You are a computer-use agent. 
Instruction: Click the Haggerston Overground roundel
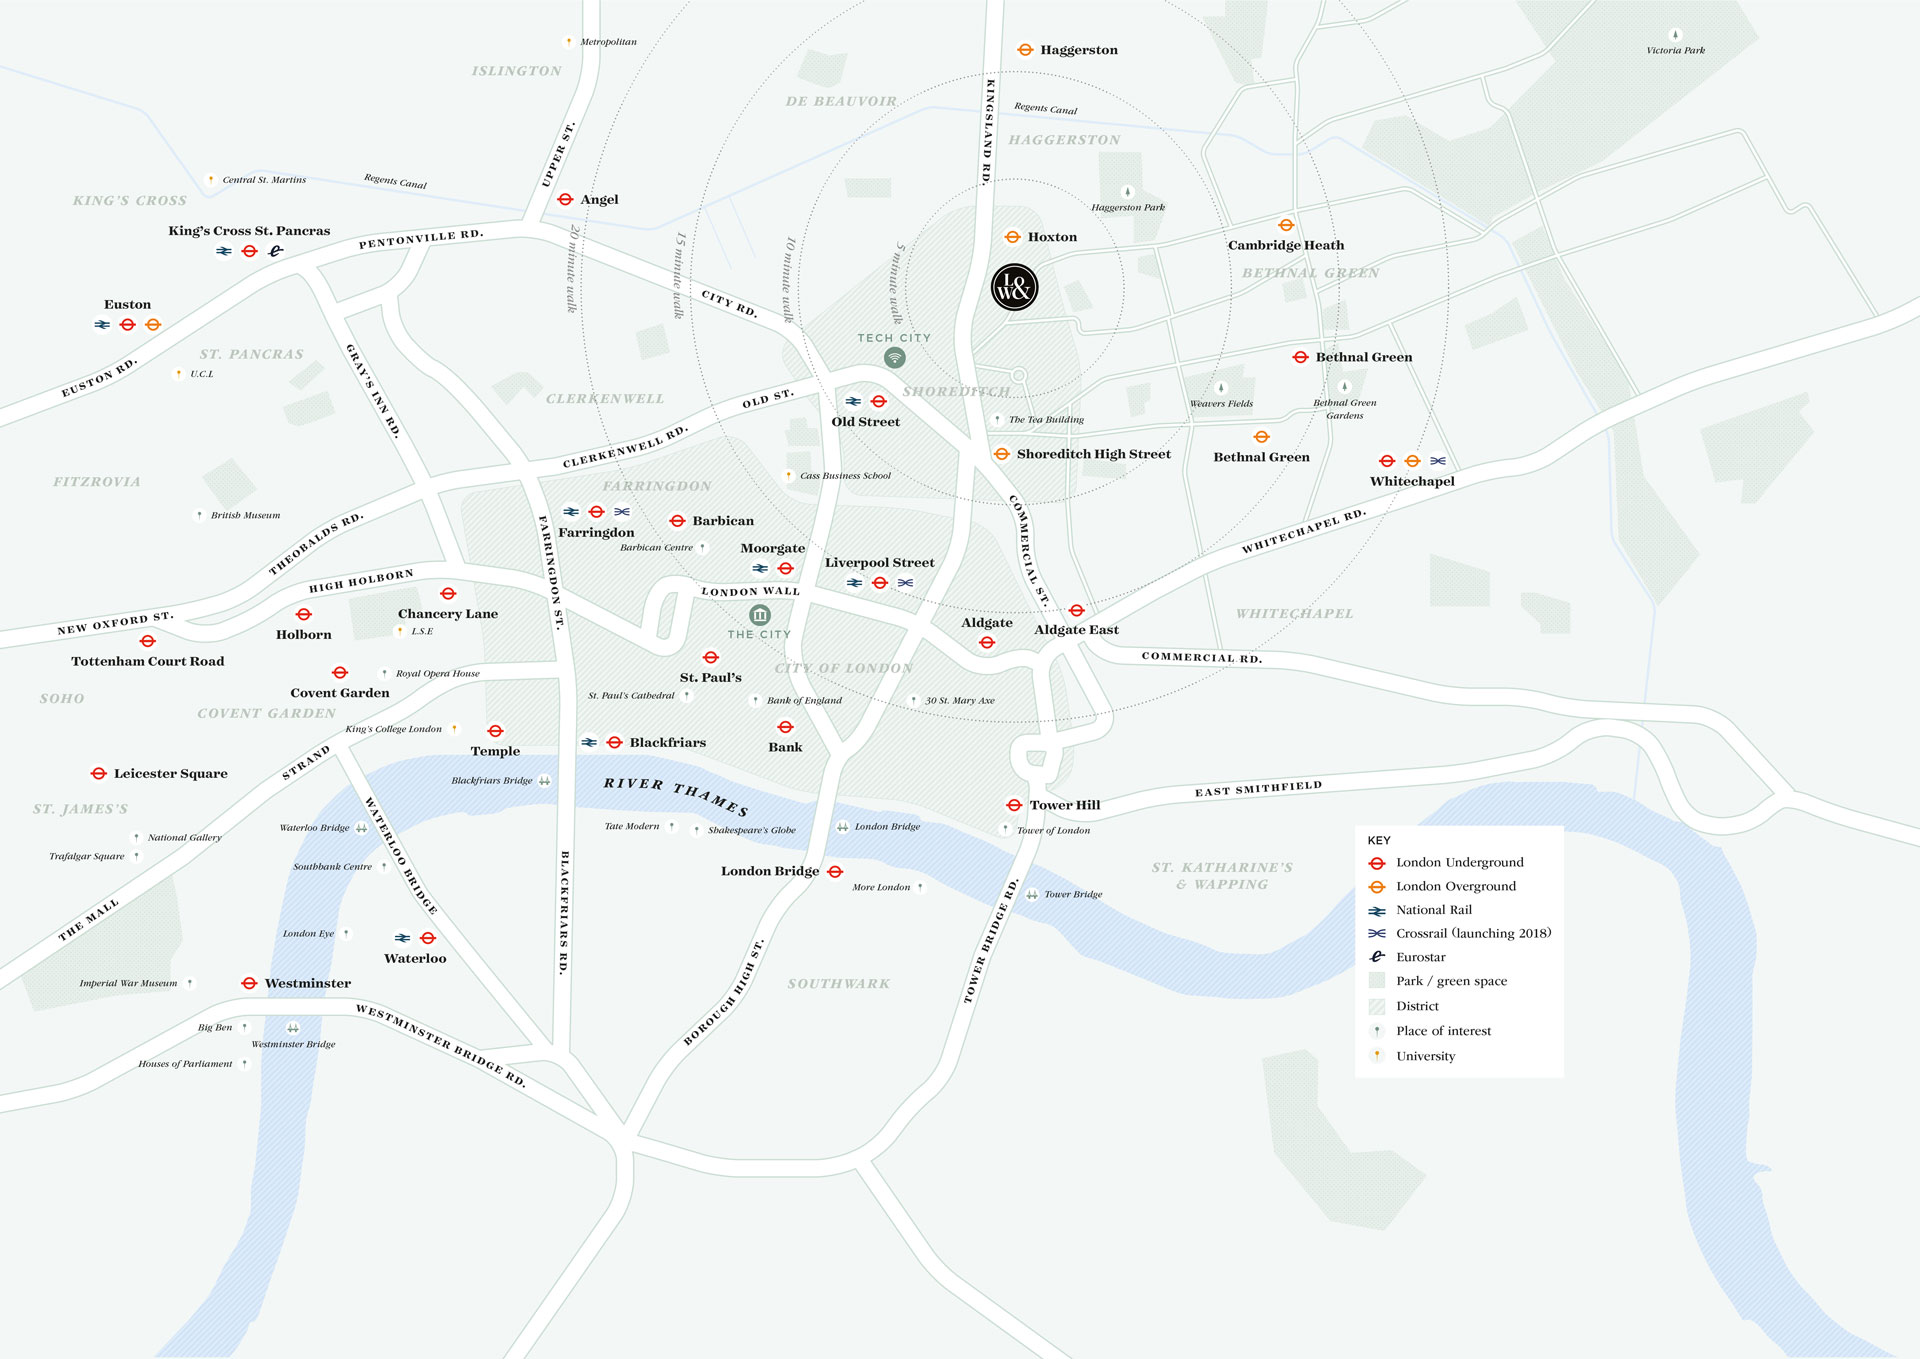pyautogui.click(x=1025, y=50)
